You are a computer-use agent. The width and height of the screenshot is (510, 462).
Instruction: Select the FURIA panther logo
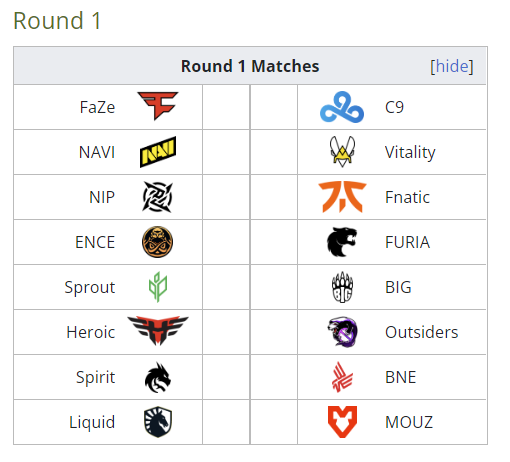pyautogui.click(x=342, y=242)
